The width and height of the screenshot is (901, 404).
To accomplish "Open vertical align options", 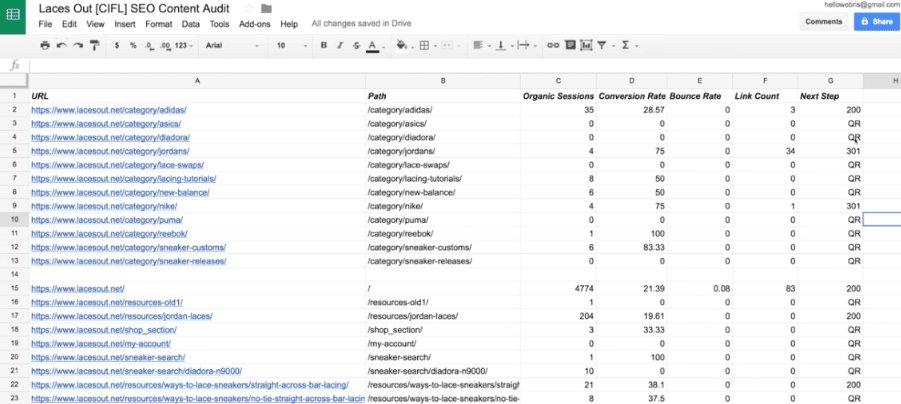I will (500, 45).
